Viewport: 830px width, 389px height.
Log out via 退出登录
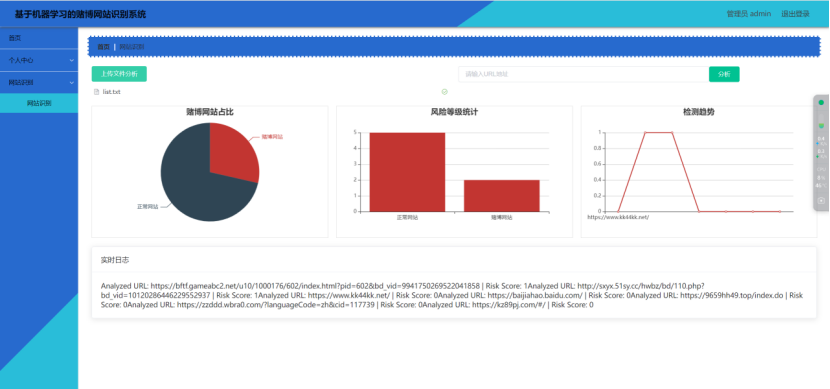(795, 14)
